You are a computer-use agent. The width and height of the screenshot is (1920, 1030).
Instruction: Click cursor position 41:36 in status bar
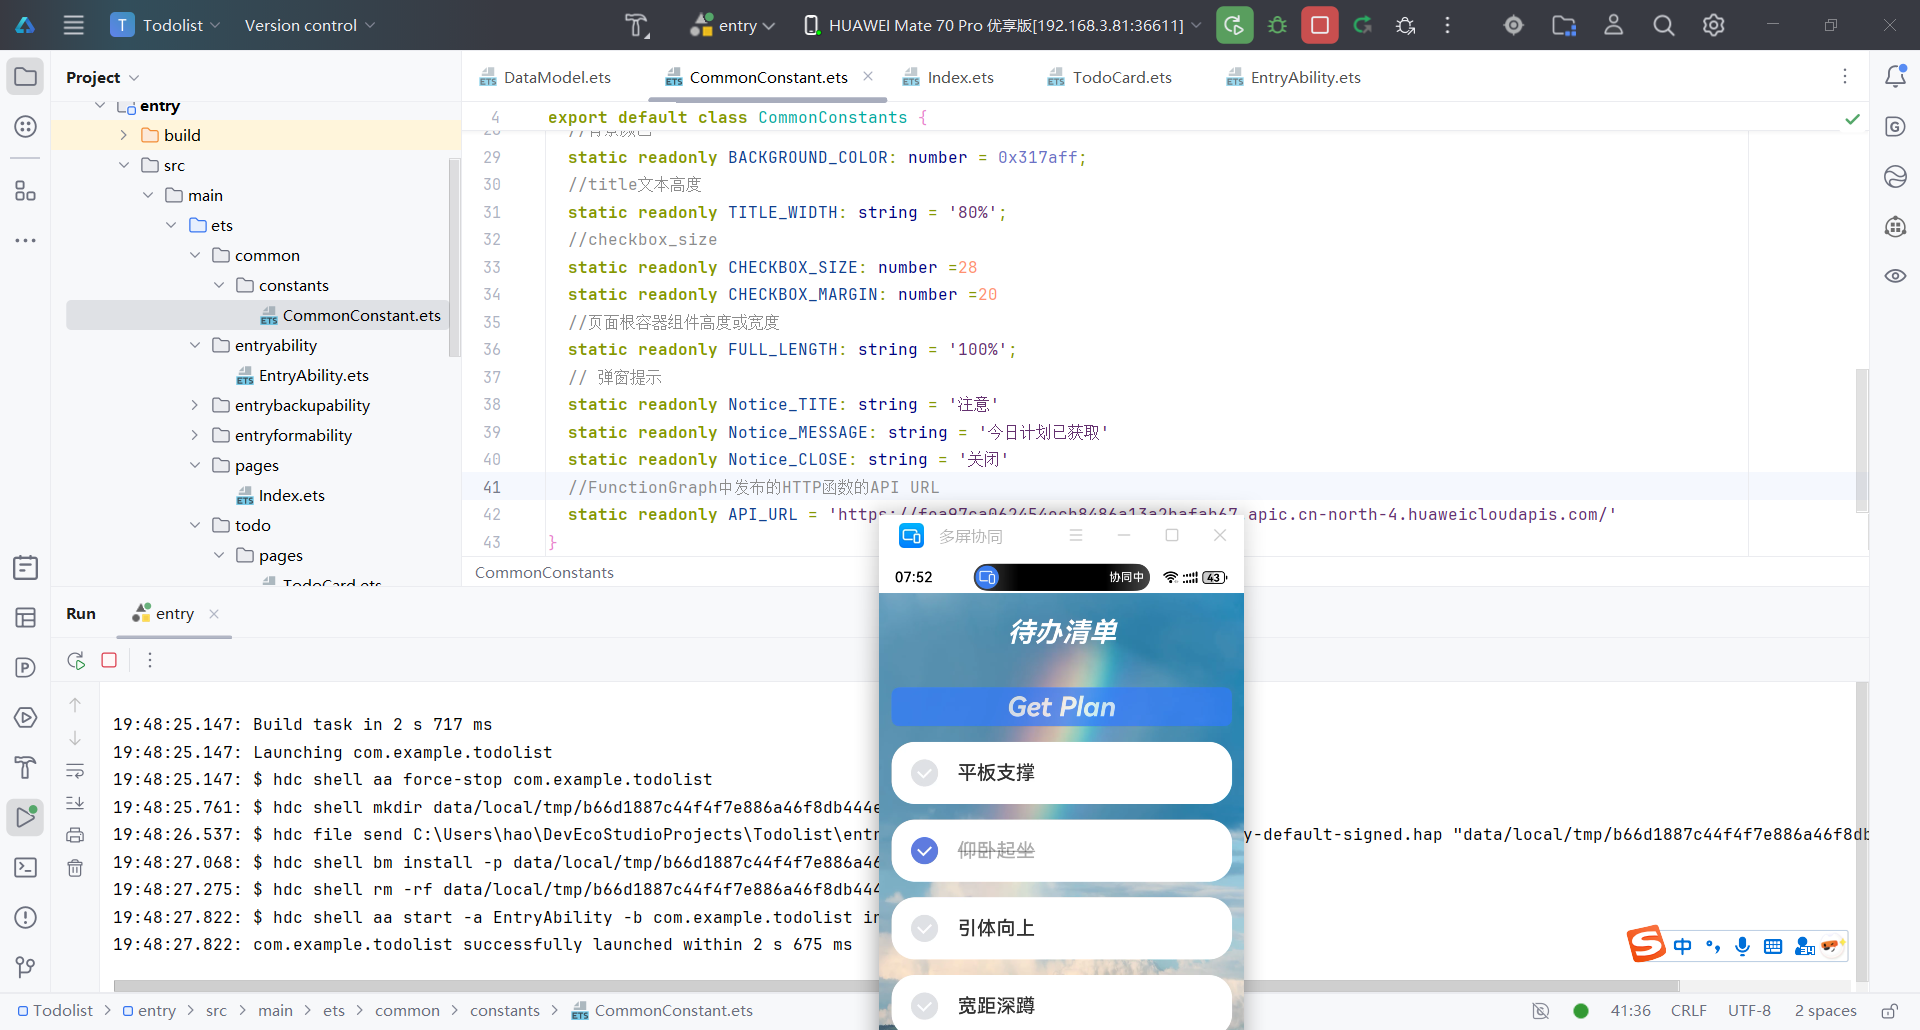tap(1630, 1011)
